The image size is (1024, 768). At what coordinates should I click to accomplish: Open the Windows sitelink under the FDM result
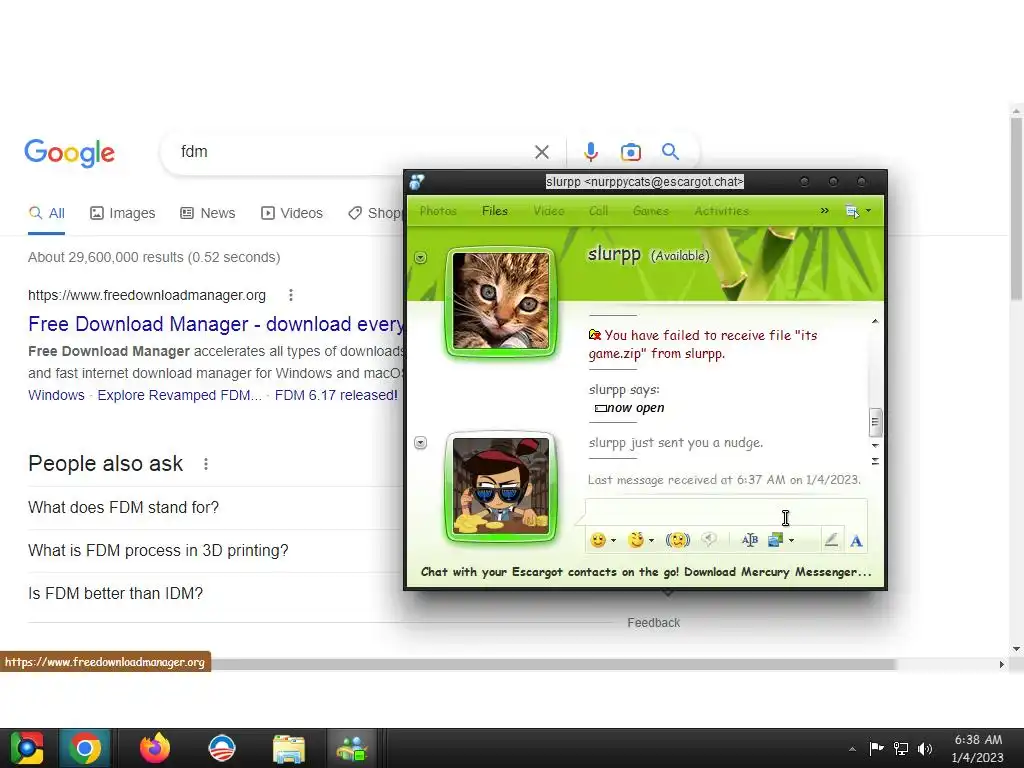tap(56, 395)
